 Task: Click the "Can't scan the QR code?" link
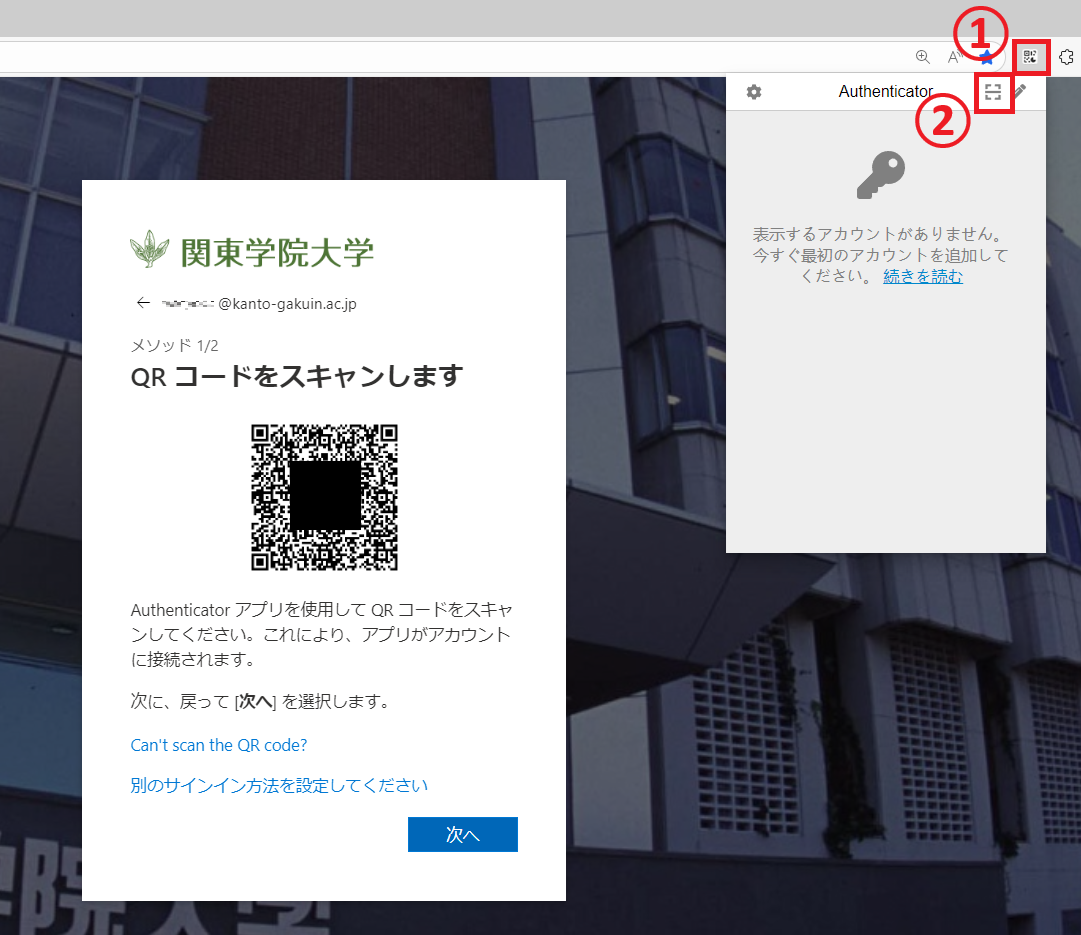[x=219, y=745]
